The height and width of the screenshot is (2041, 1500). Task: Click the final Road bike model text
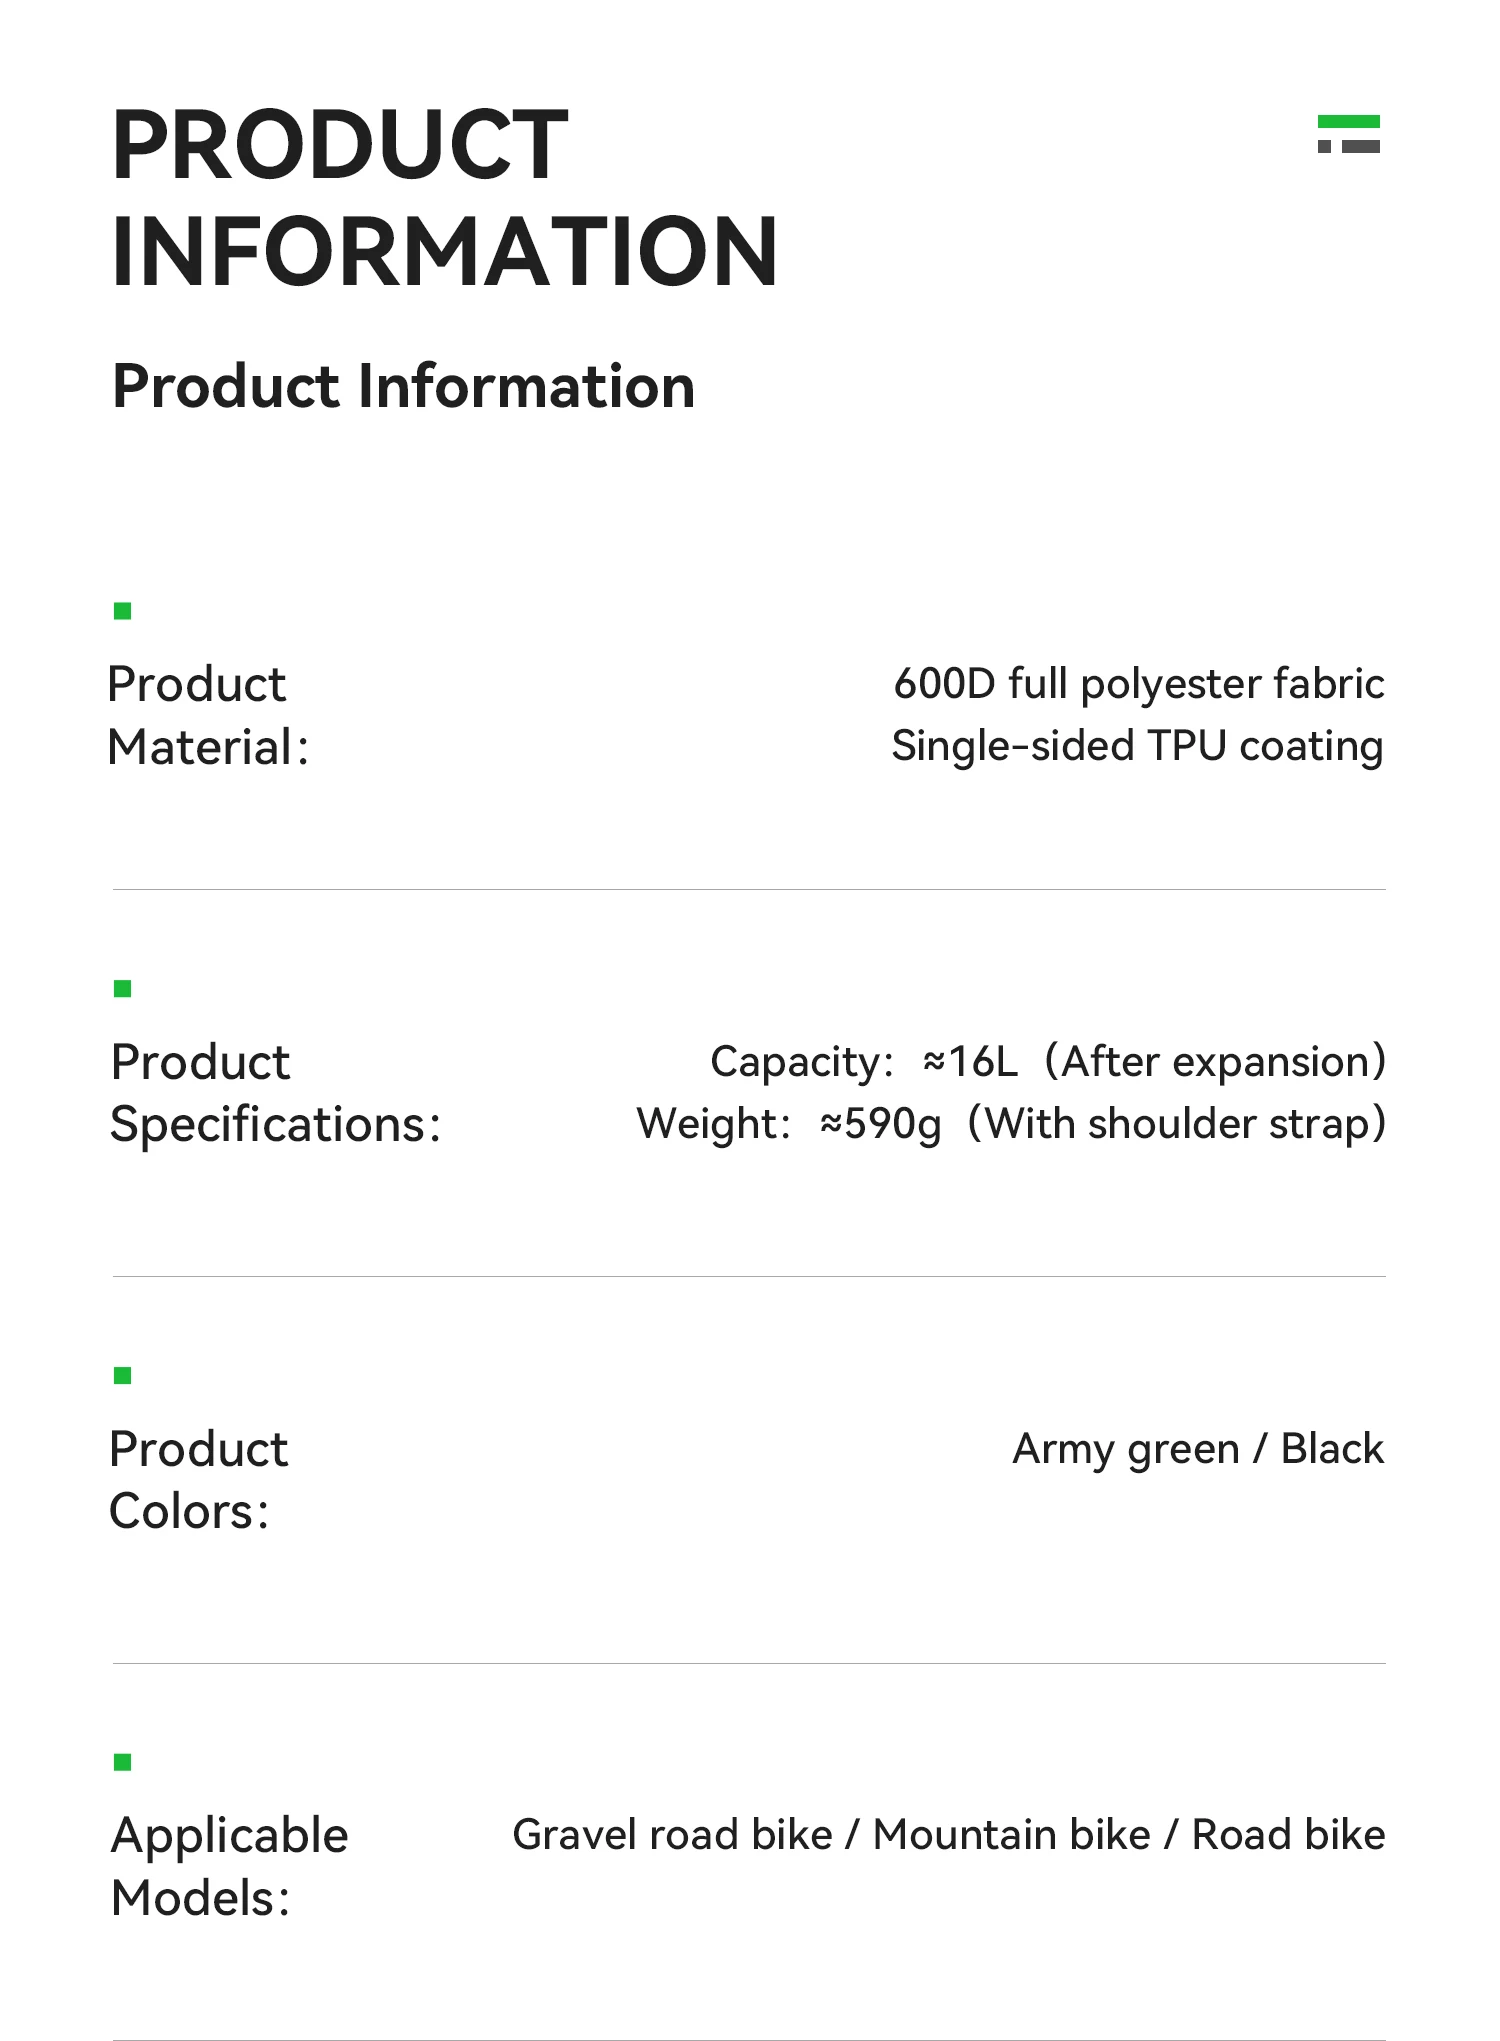point(1288,1835)
